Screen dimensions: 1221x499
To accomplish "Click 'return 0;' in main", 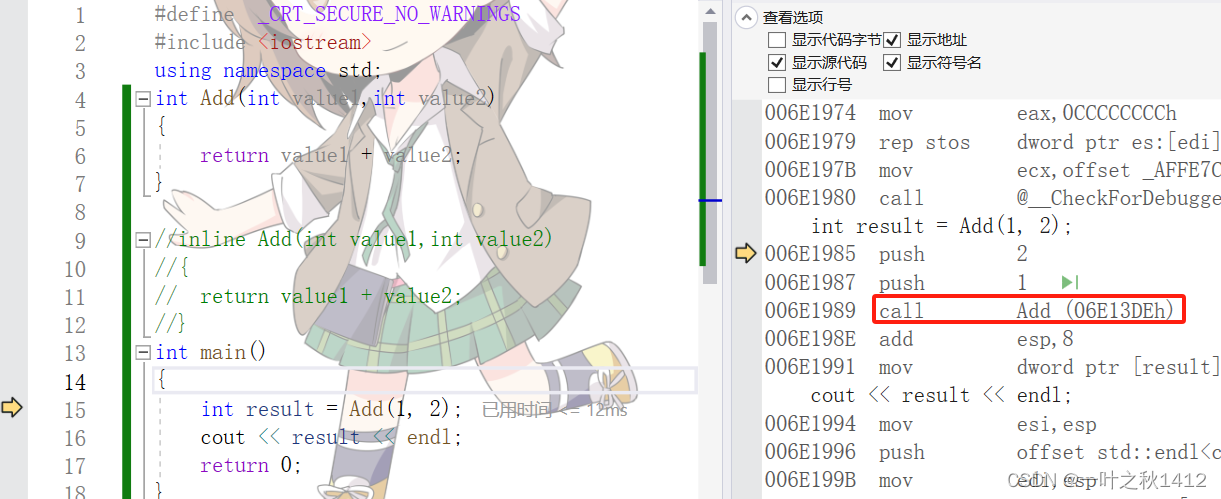I will [x=251, y=465].
